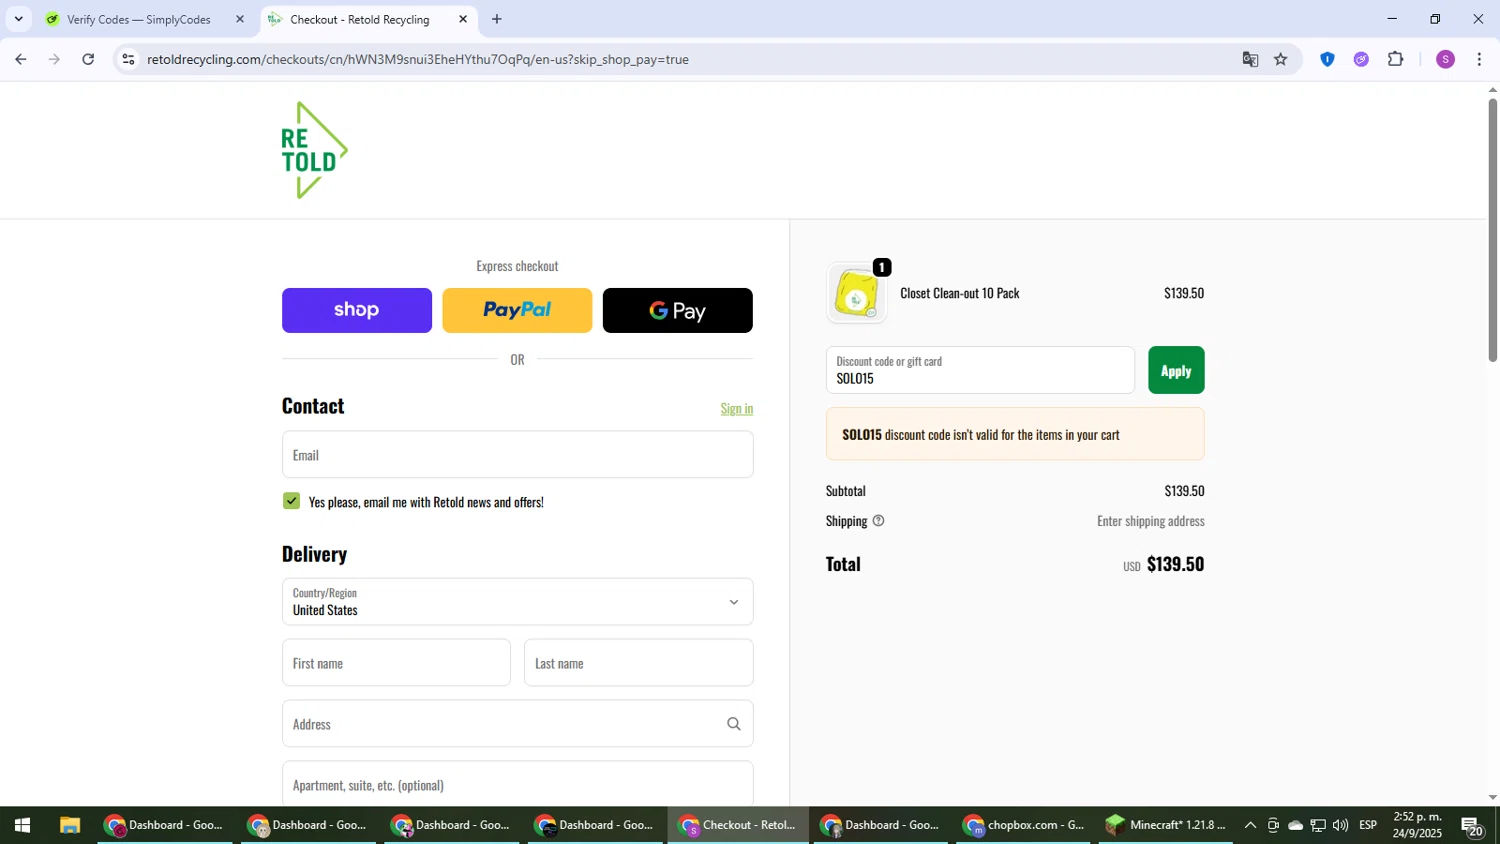
Task: View site information icon
Action: [128, 59]
